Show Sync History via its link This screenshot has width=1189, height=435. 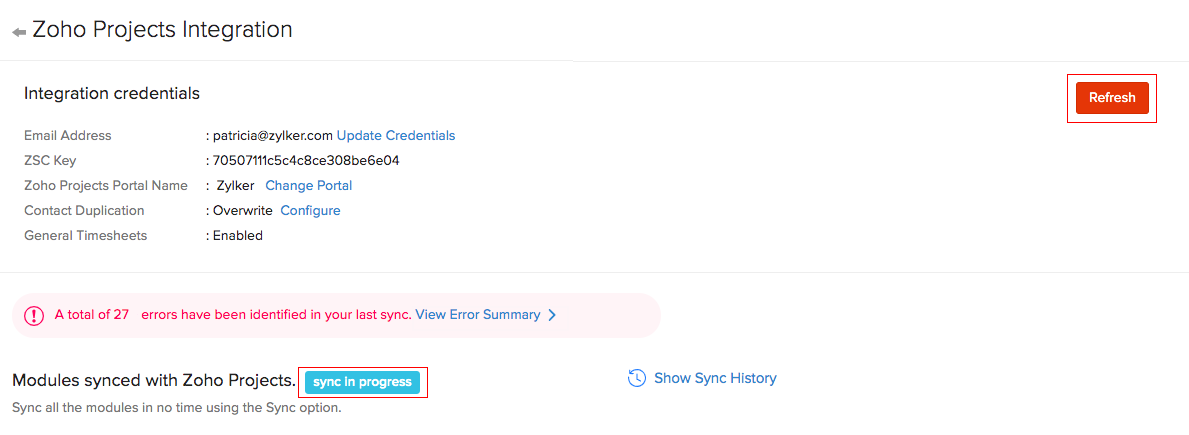pyautogui.click(x=715, y=378)
